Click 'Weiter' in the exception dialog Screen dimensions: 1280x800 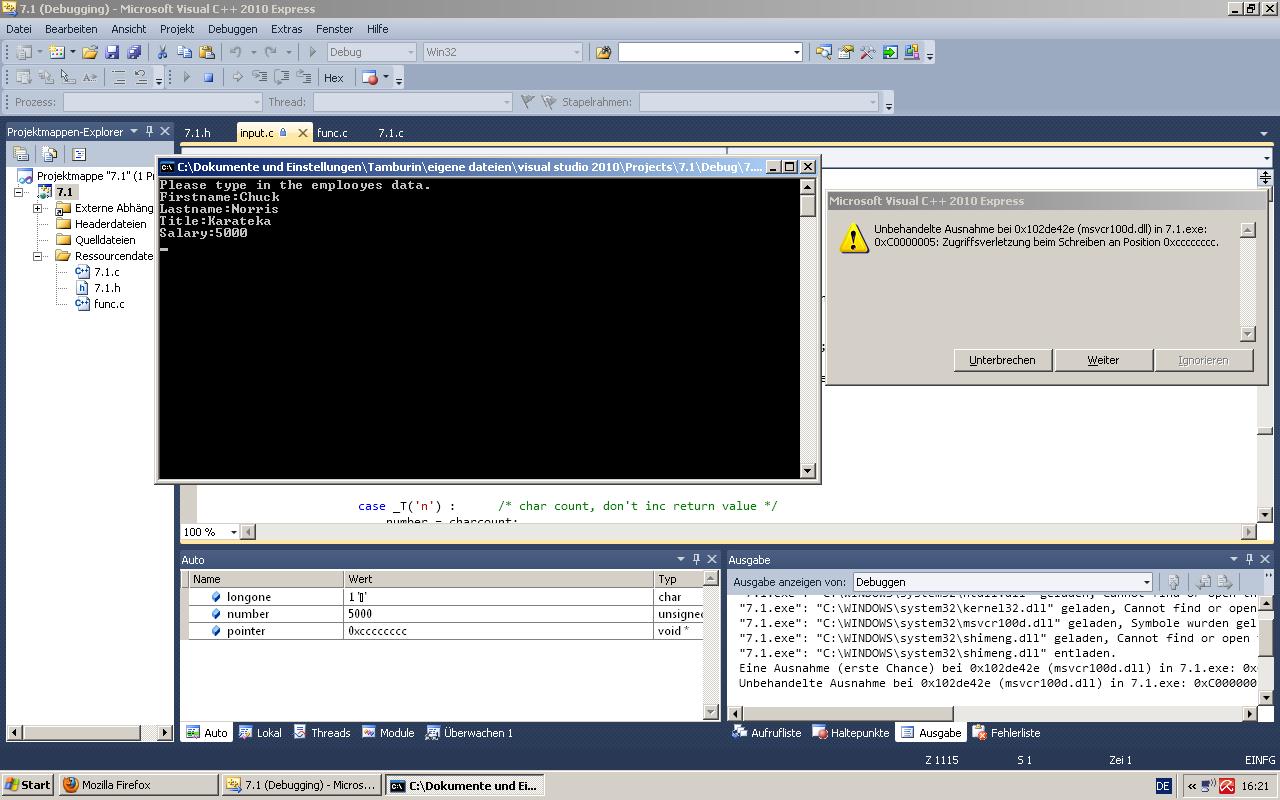coord(1103,360)
